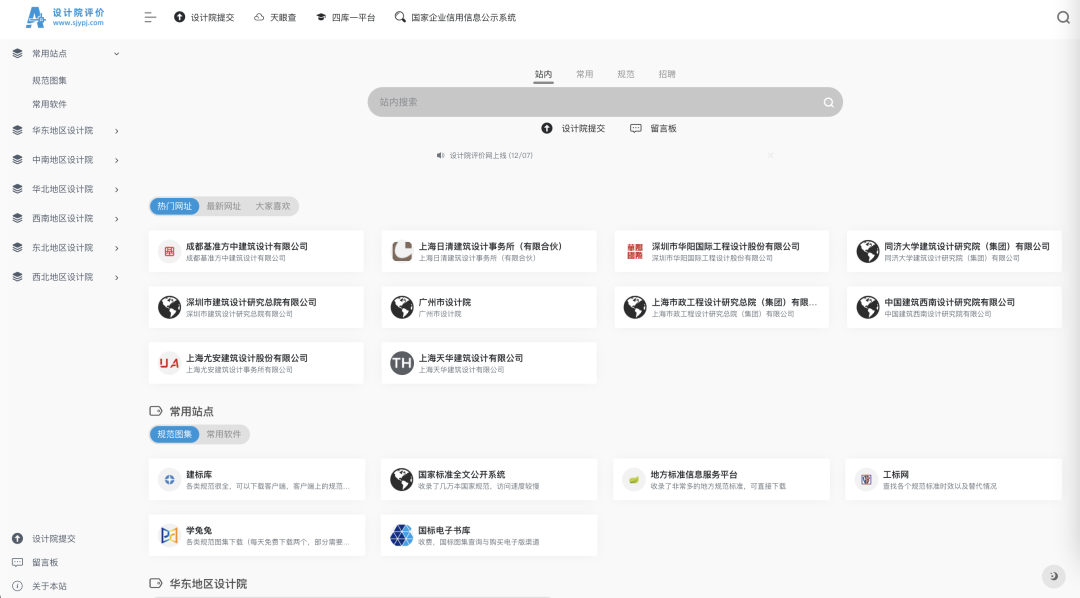Click the 华东地区设计院 section heading
Image resolution: width=1080 pixels, height=598 pixels.
click(208, 584)
